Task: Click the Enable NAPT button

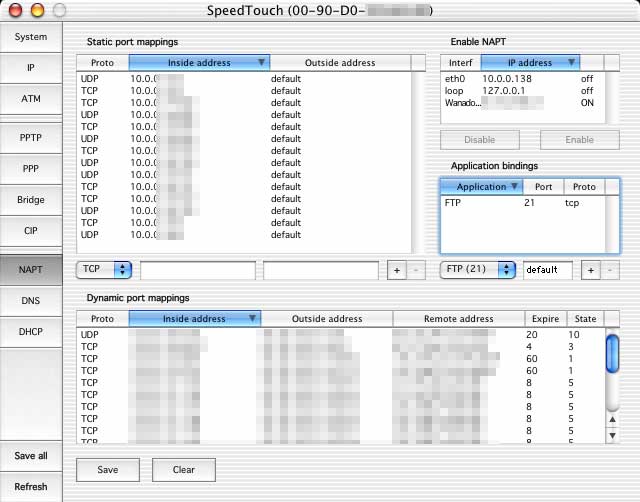Action: [x=580, y=140]
